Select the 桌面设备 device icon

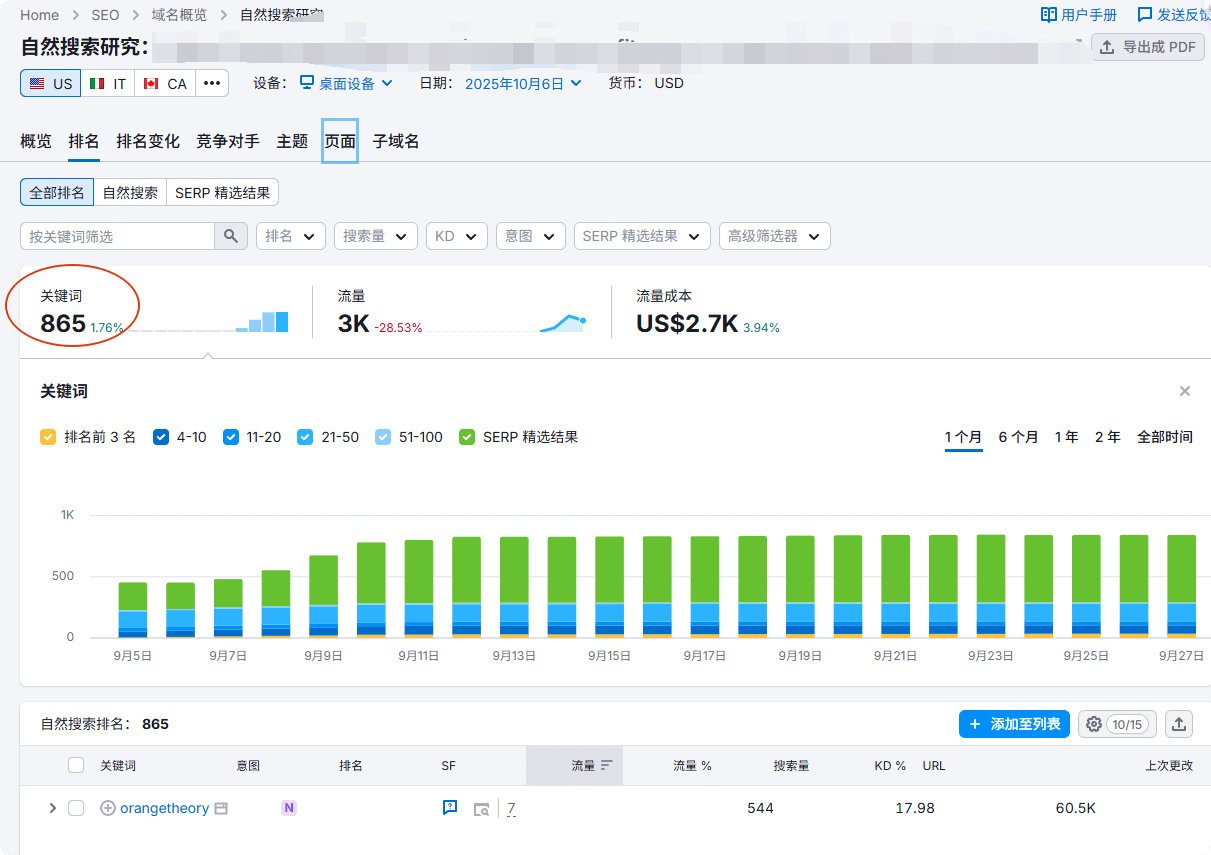(x=307, y=83)
